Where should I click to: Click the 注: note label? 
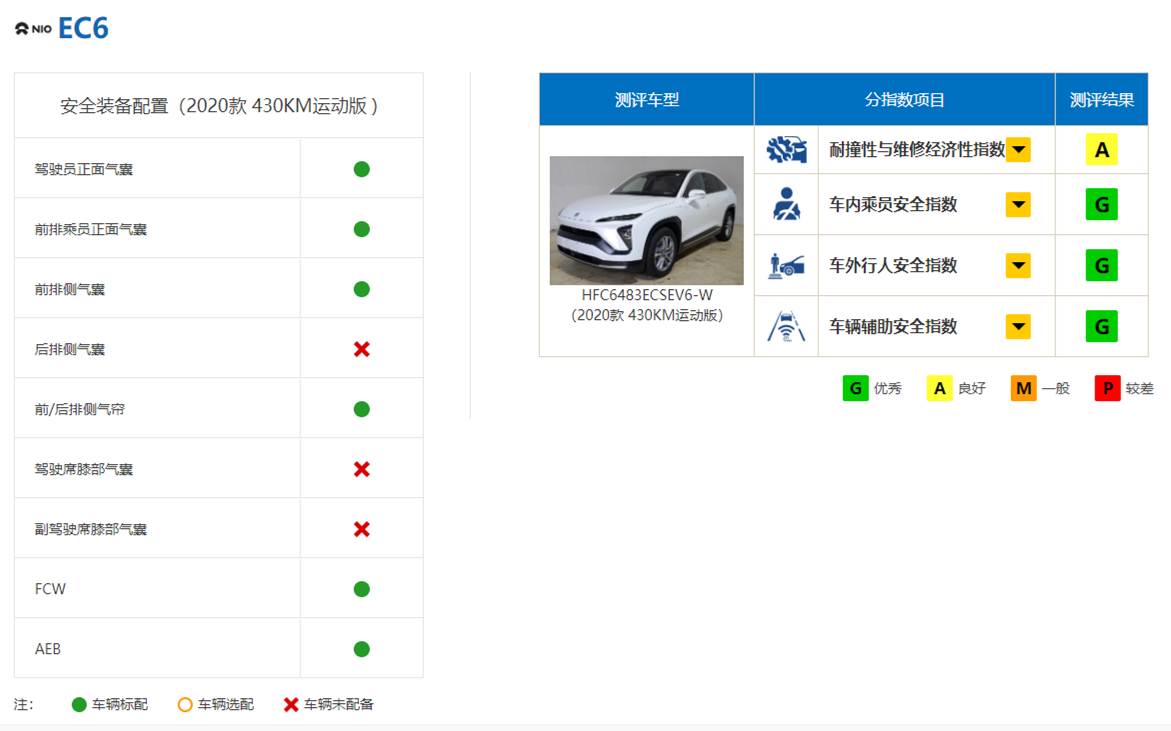[23, 705]
